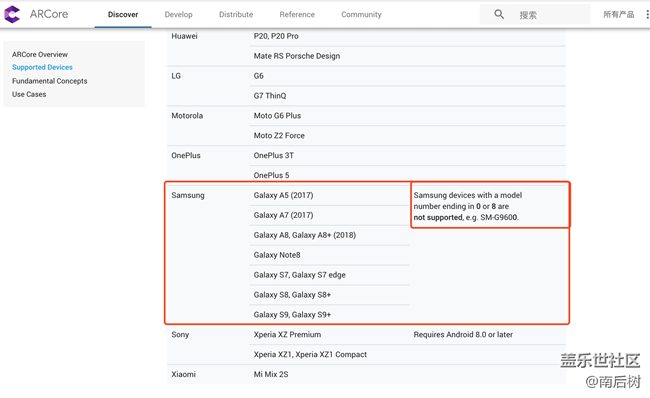Select the Samsung model number note
The width and height of the screenshot is (650, 398).
coord(468,206)
